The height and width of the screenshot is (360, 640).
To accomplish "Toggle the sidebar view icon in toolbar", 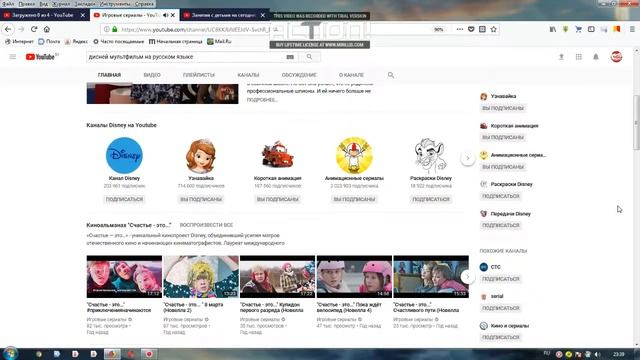I will pyautogui.click(x=591, y=29).
